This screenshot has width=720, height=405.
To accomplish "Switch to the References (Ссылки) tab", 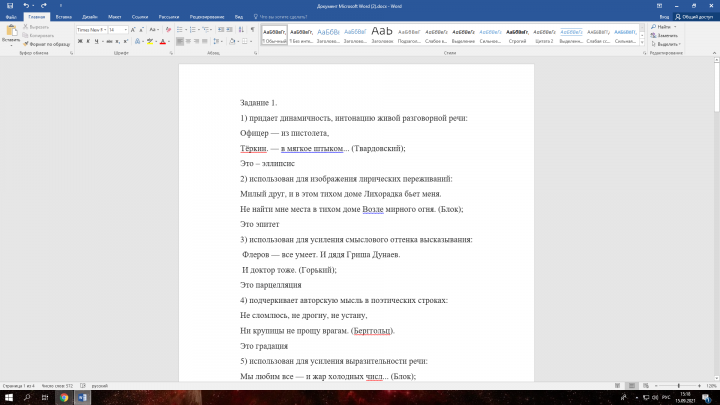I will [x=140, y=17].
